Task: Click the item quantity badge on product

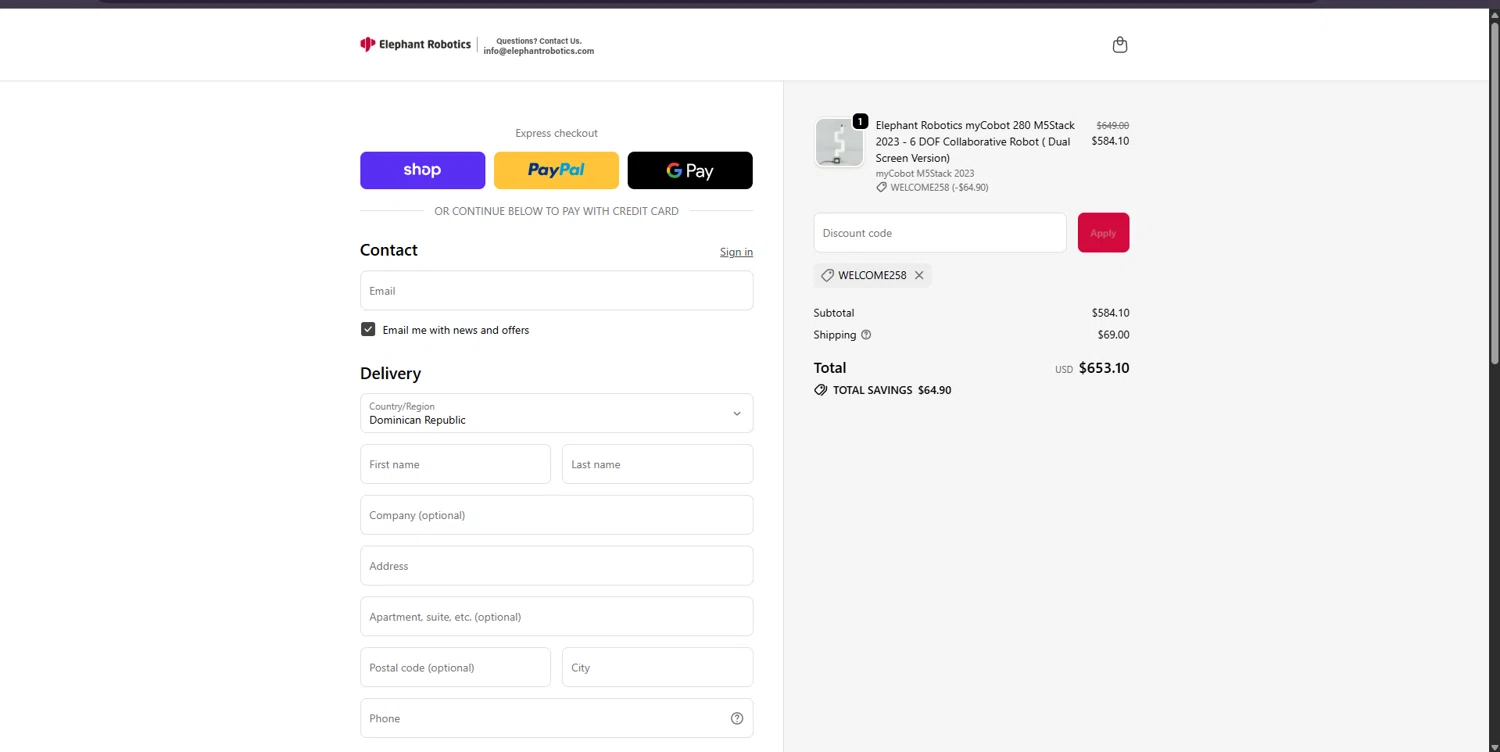Action: tap(860, 122)
